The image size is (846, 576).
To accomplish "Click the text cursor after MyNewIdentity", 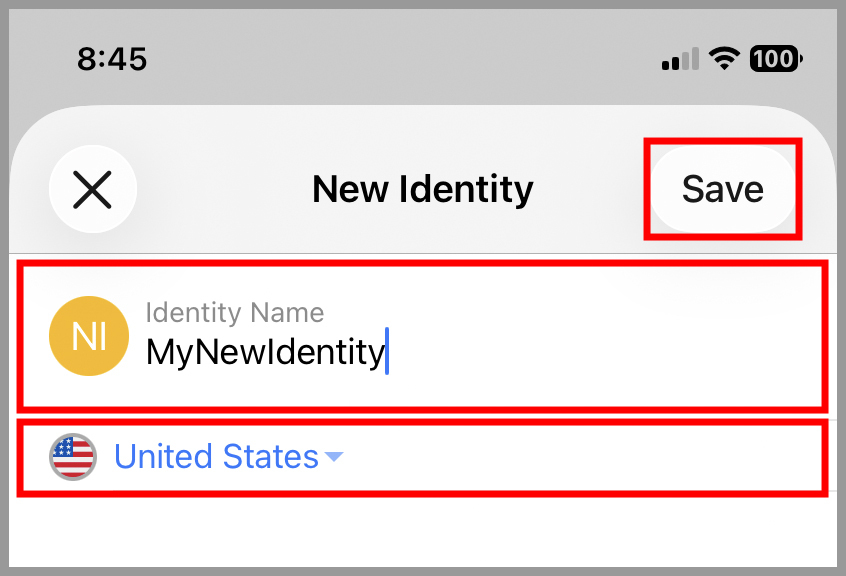I will click(x=388, y=352).
